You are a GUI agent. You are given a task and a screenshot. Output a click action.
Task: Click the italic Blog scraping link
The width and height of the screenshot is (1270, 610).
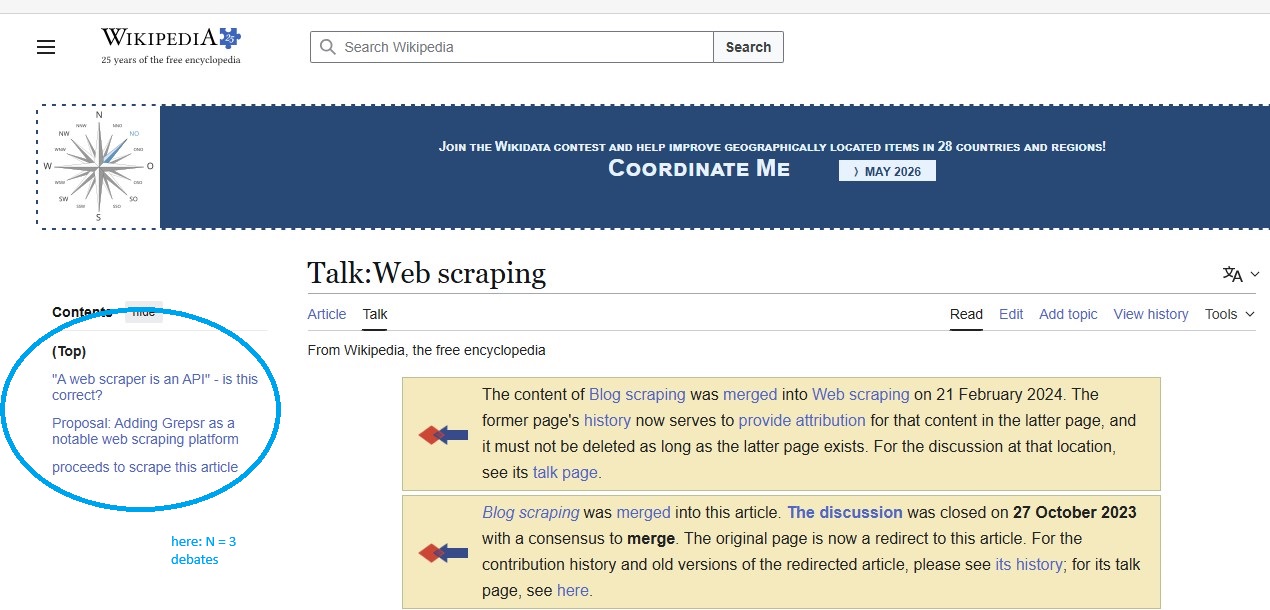pos(531,512)
